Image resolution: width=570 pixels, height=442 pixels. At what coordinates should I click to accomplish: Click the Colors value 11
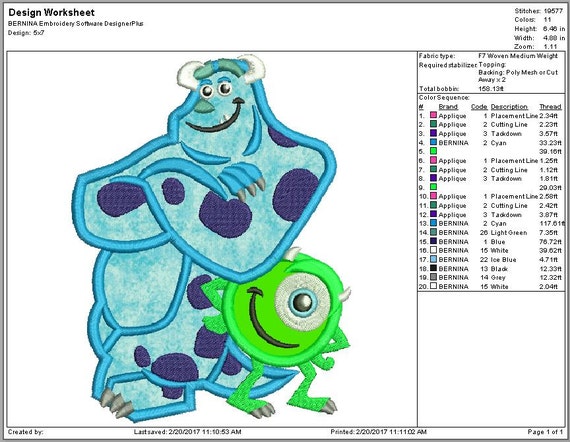click(547, 20)
